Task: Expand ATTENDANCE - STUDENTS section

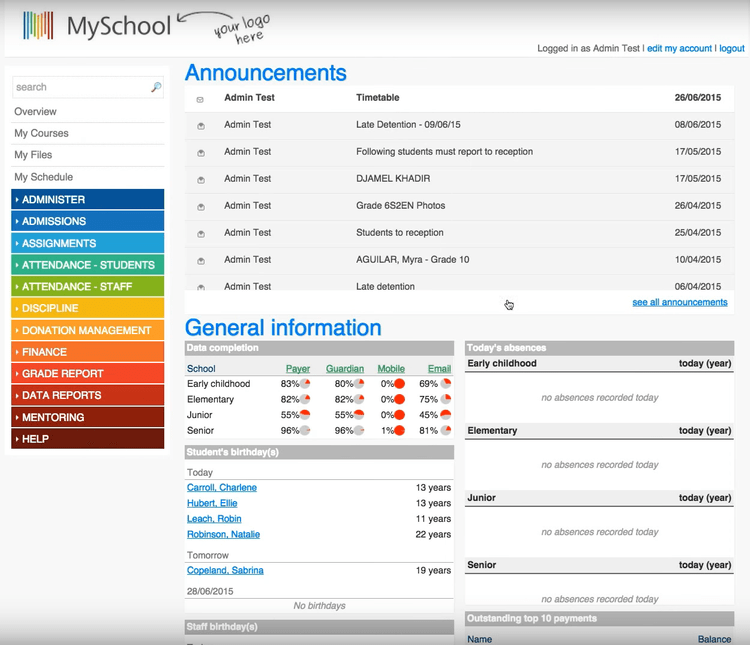Action: pyautogui.click(x=88, y=265)
